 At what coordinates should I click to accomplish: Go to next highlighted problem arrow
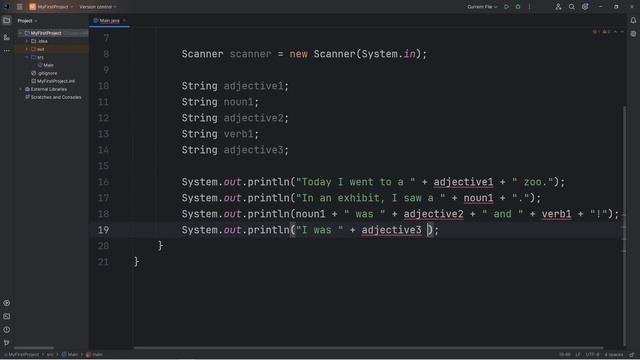point(622,32)
